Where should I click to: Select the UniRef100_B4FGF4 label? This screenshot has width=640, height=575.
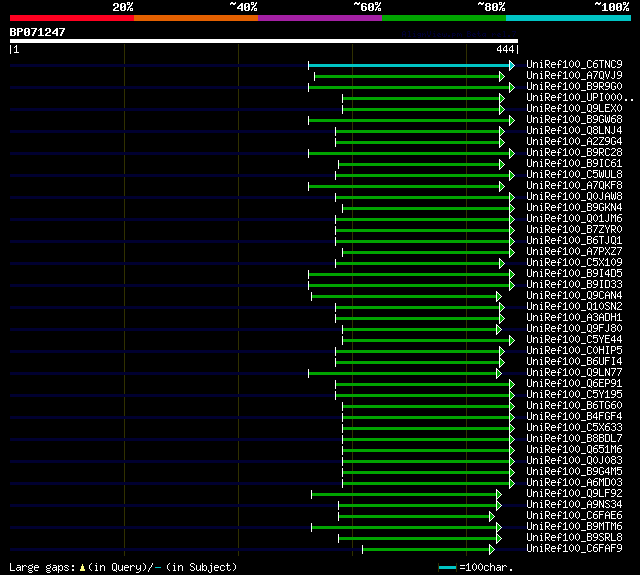point(574,417)
